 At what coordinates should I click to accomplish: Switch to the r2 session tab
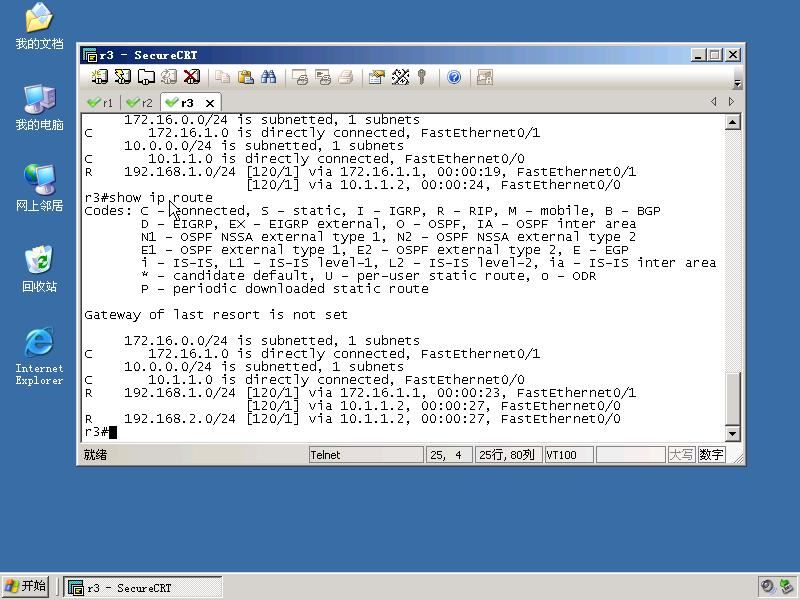tap(140, 103)
